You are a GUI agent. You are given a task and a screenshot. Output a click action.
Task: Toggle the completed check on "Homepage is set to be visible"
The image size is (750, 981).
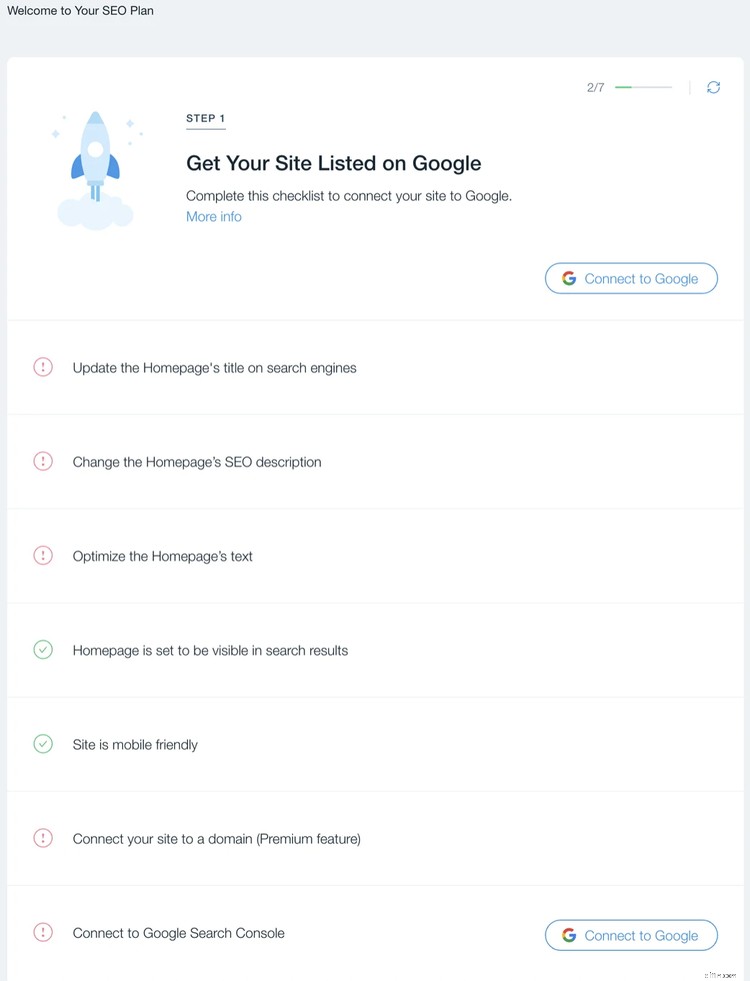tap(43, 650)
